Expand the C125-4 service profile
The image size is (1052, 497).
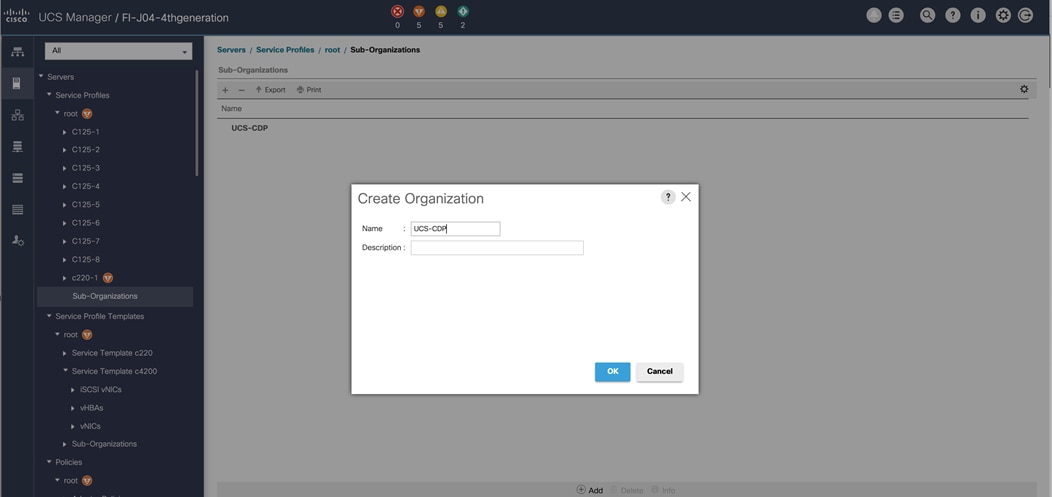tap(64, 186)
